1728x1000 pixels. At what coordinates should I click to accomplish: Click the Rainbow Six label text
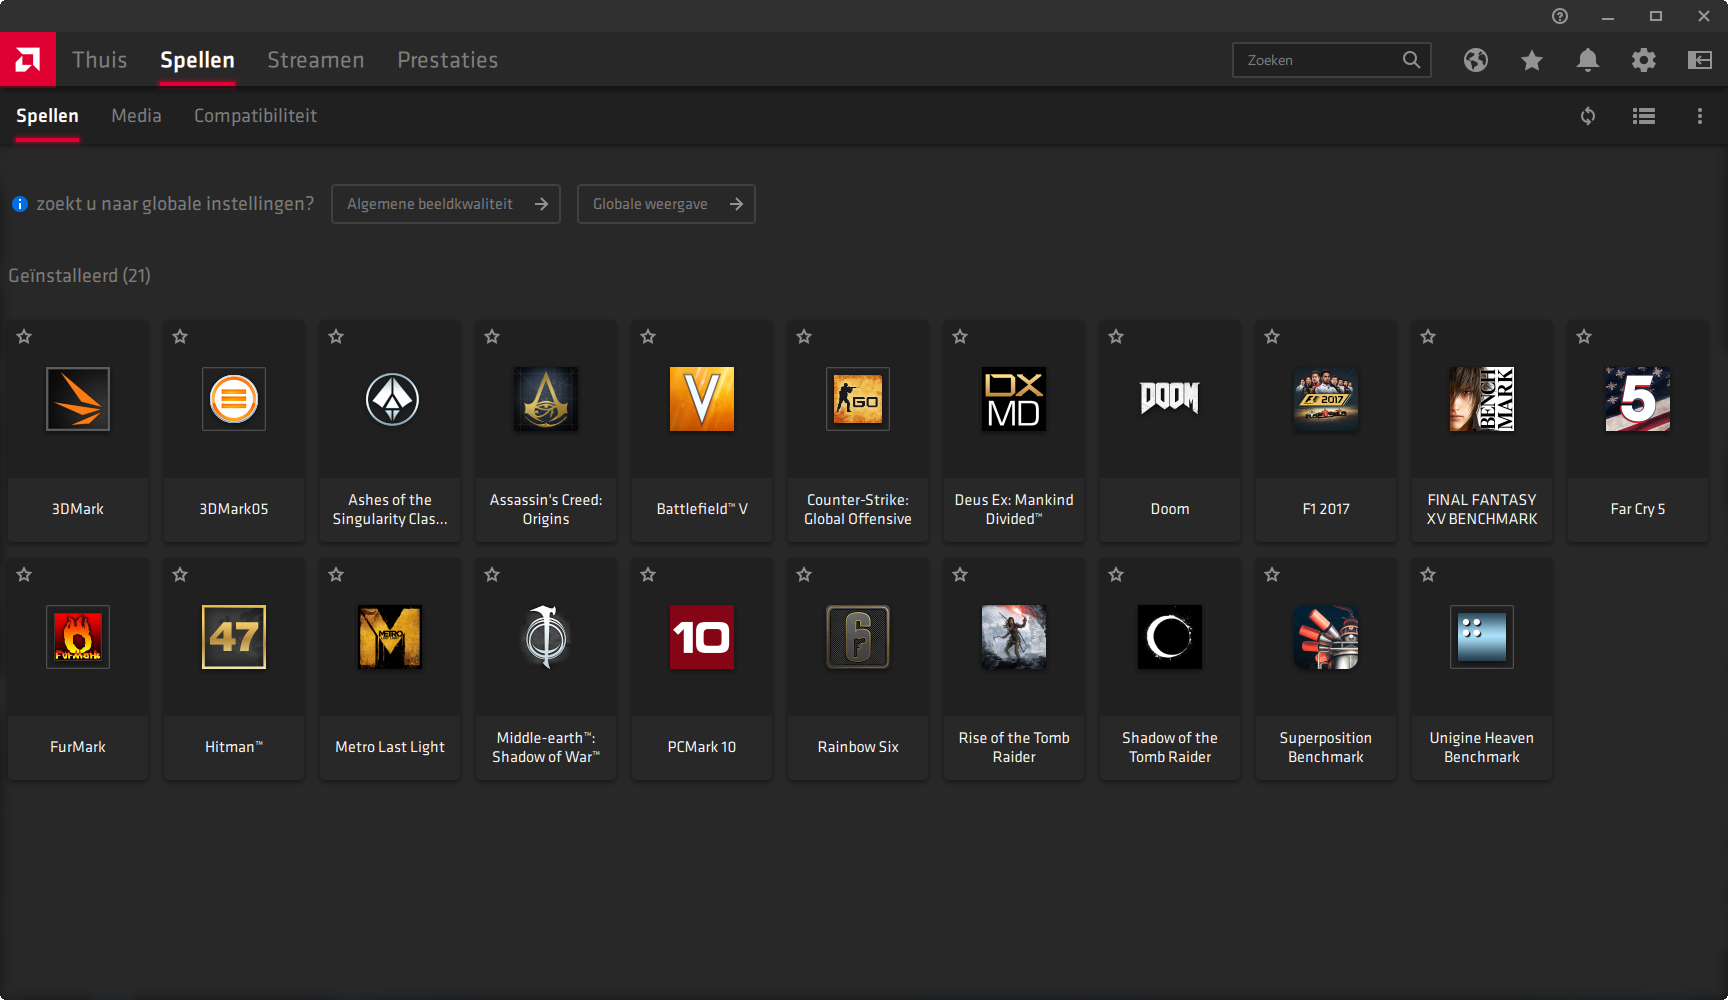coord(858,747)
